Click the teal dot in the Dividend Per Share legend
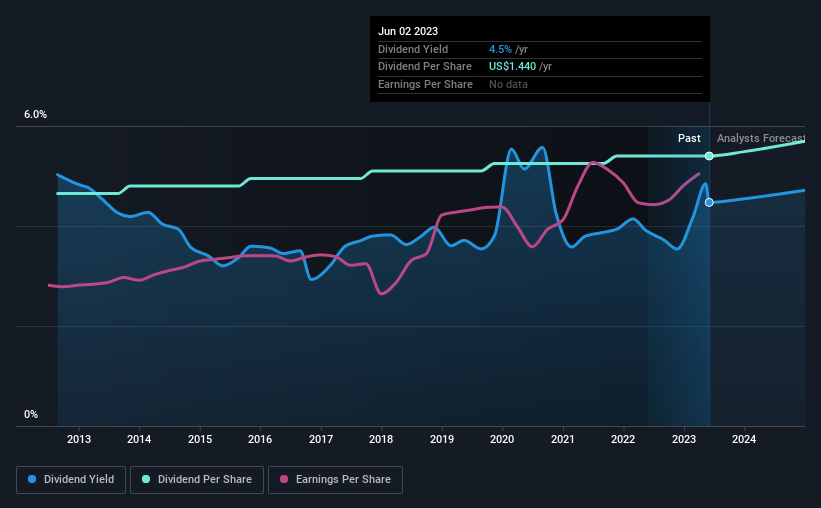Image resolution: width=821 pixels, height=508 pixels. (x=146, y=480)
